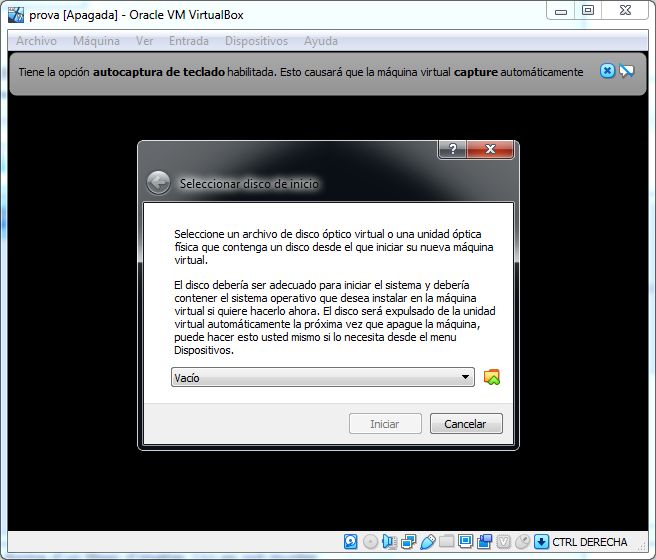Click the optical disc indicator in status bar
The height and width of the screenshot is (560, 656).
click(x=370, y=541)
